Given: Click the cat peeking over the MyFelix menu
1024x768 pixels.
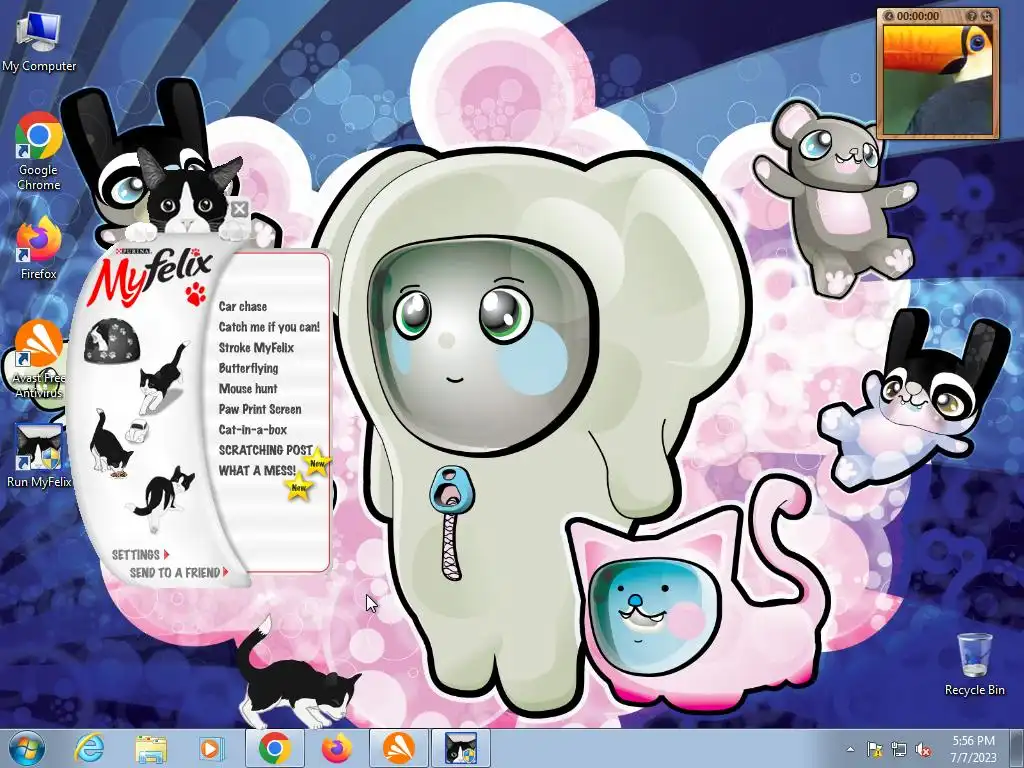Looking at the screenshot, I should pos(185,193).
